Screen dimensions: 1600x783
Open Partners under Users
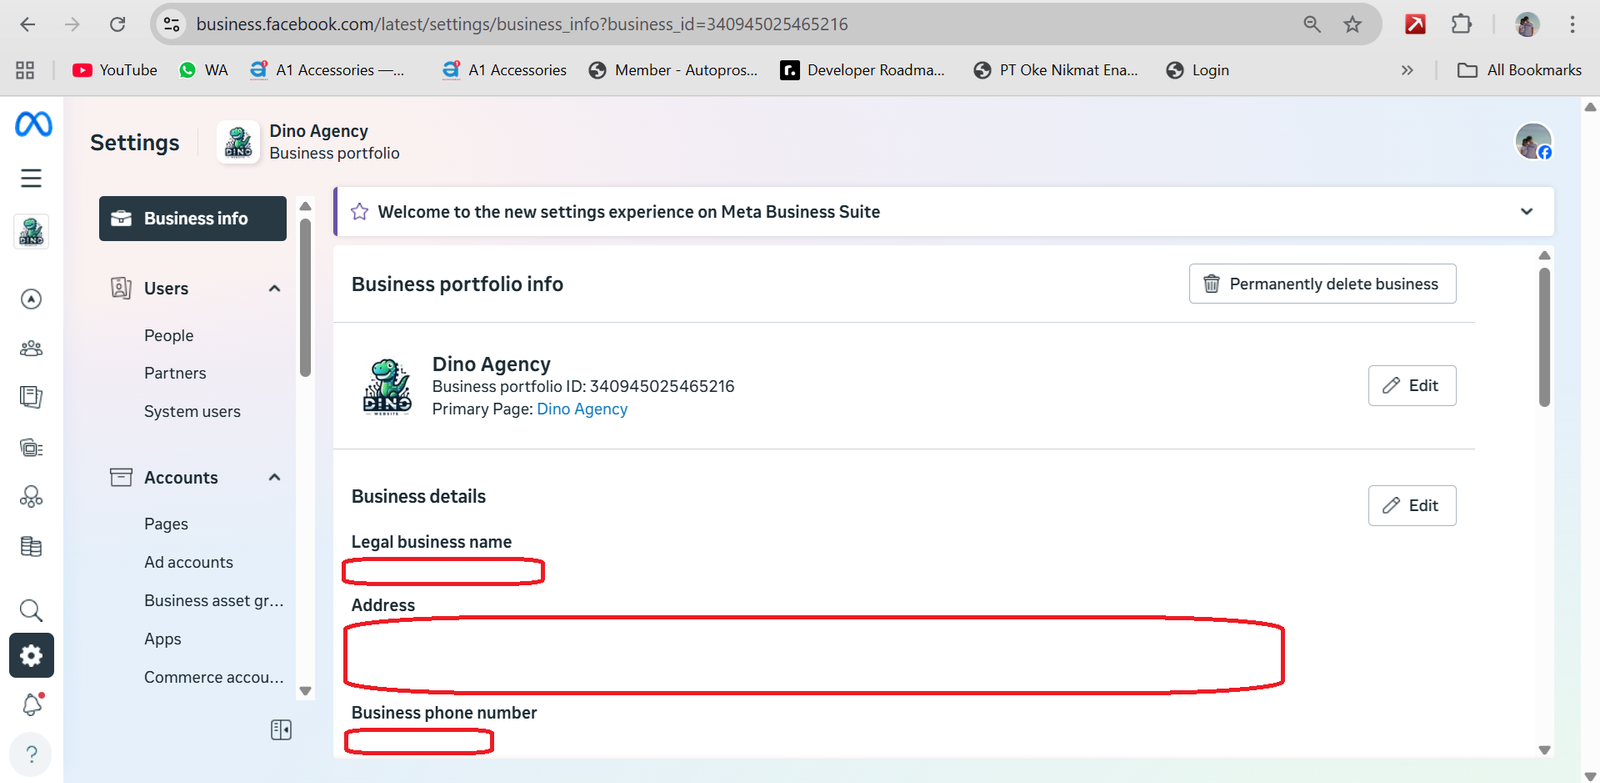175,373
